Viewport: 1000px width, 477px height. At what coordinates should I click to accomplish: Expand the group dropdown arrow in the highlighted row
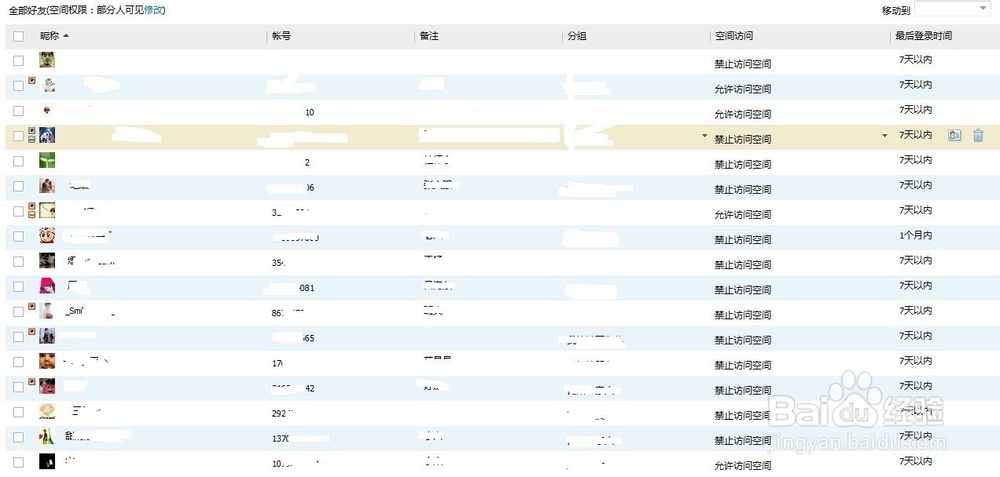point(704,135)
